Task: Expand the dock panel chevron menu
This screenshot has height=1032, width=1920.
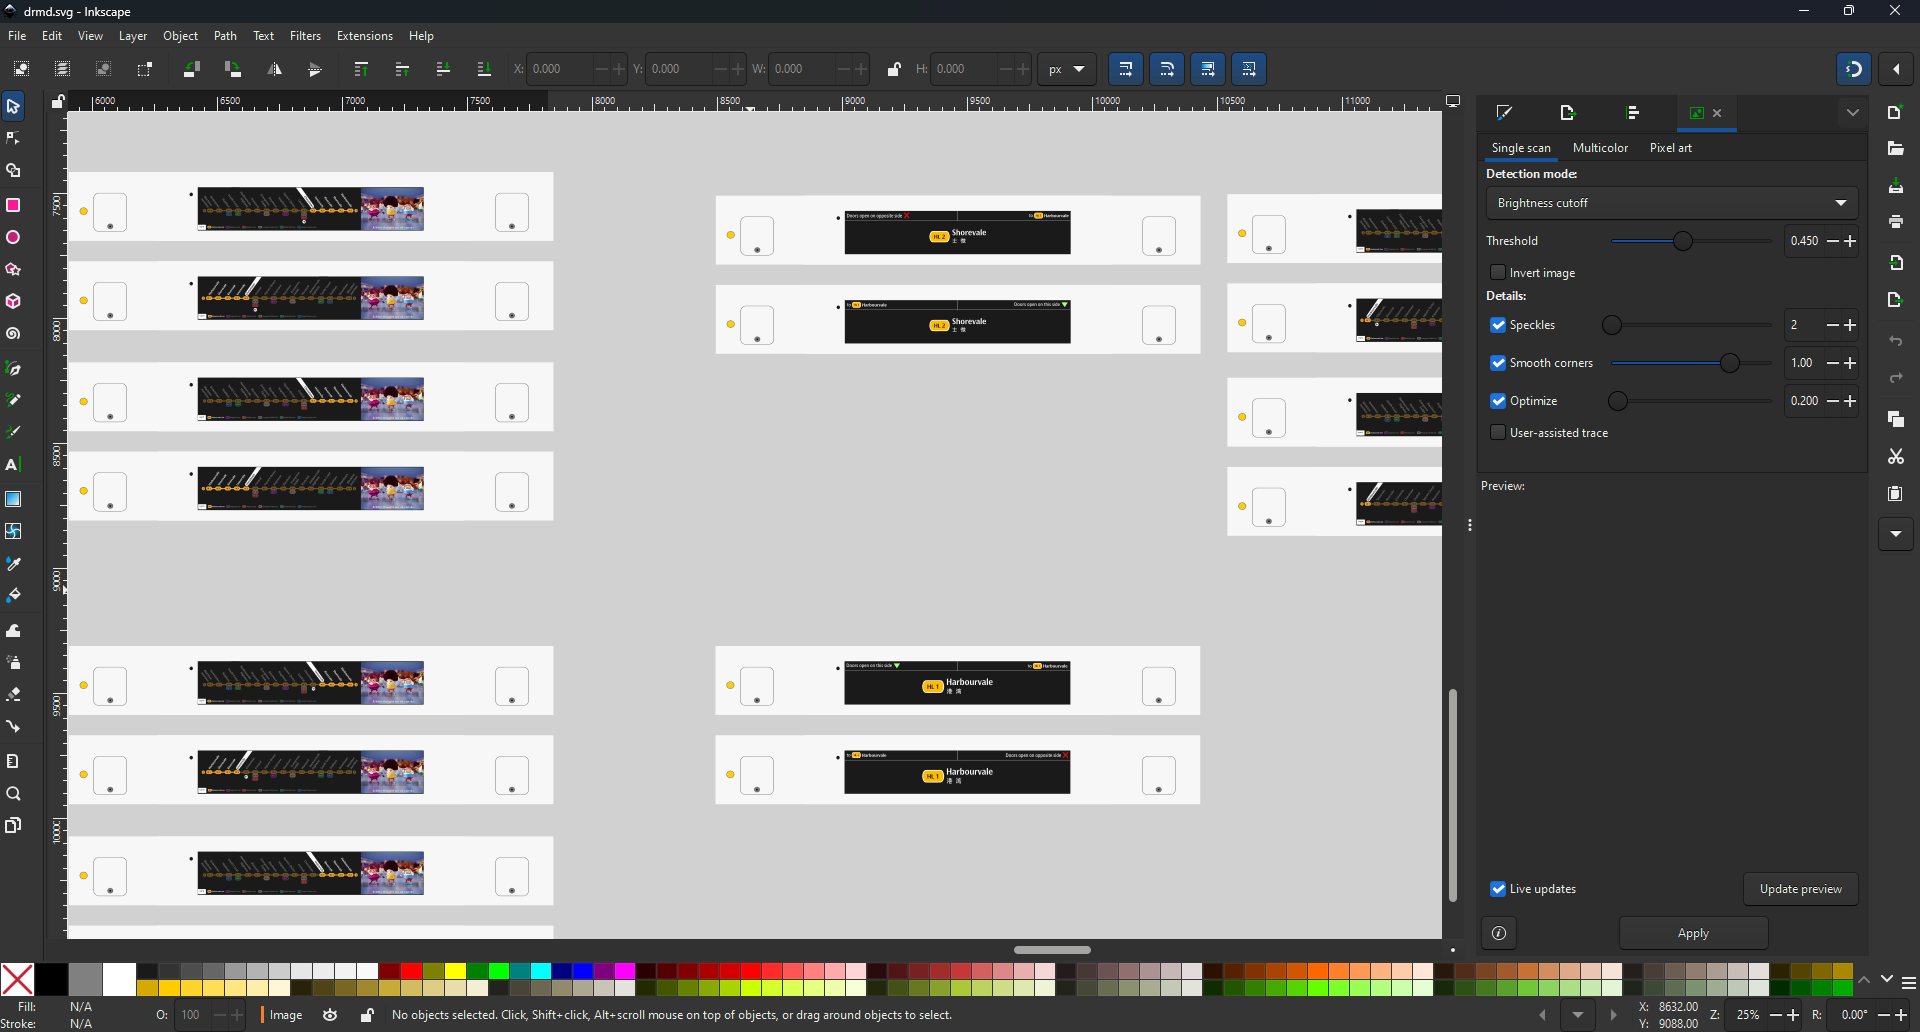Action: click(1853, 113)
